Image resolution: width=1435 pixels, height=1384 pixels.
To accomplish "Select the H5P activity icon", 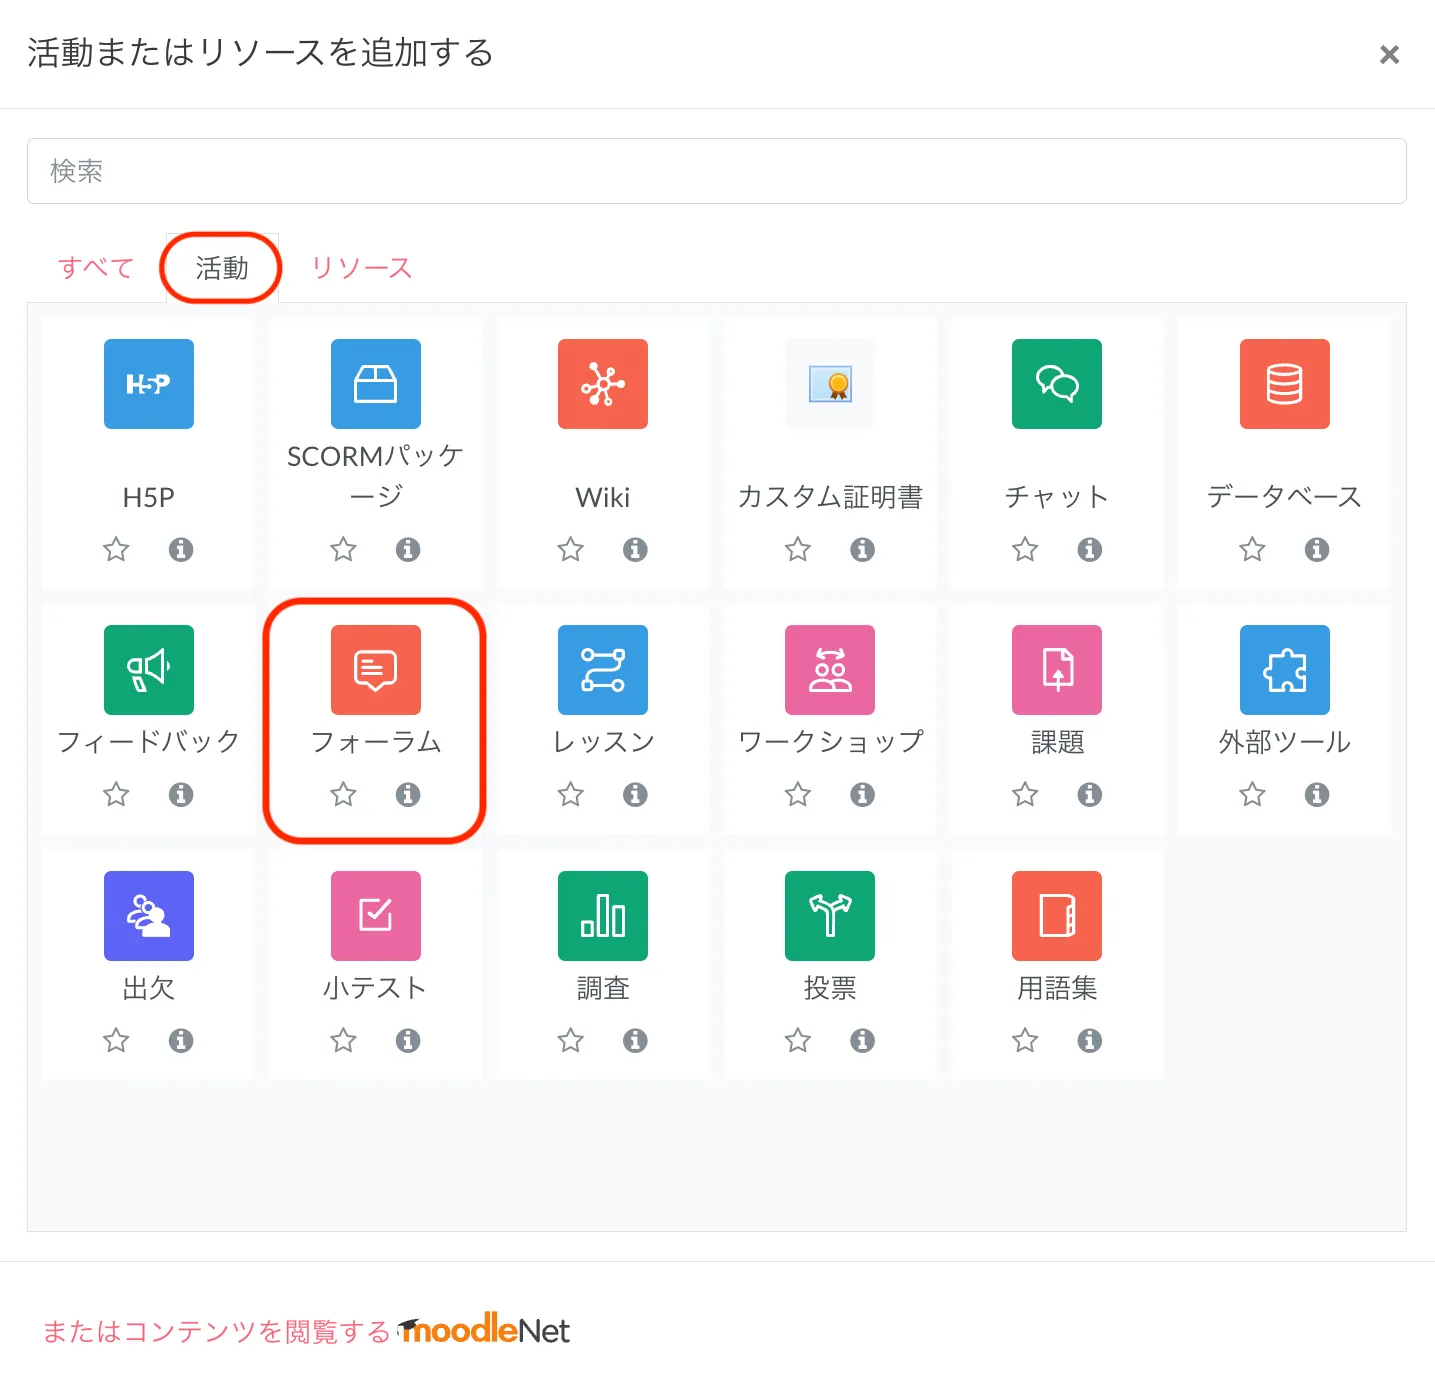I will tap(148, 384).
